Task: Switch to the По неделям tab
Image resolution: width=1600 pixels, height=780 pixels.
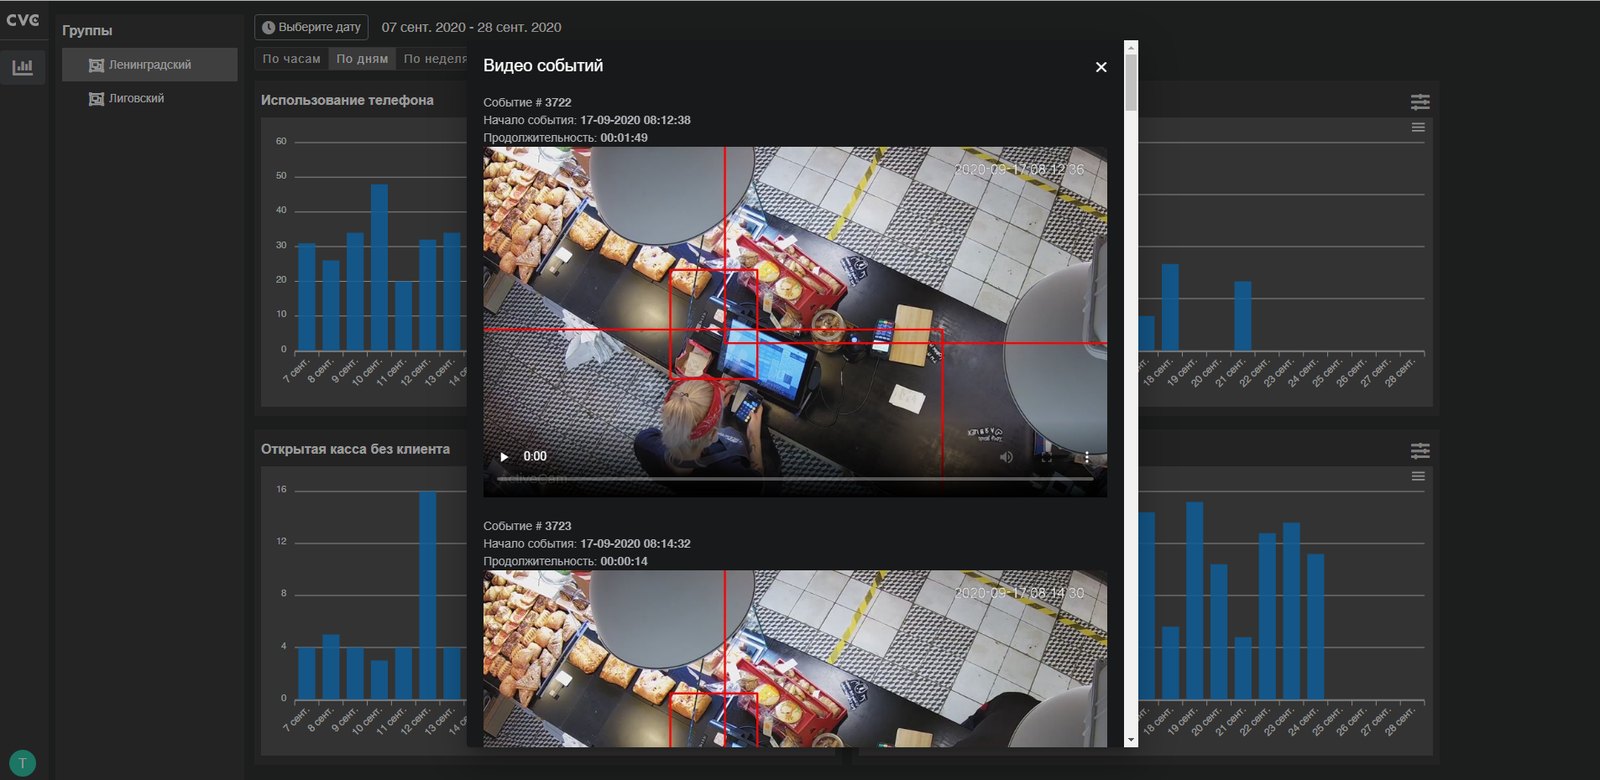Action: 432,59
